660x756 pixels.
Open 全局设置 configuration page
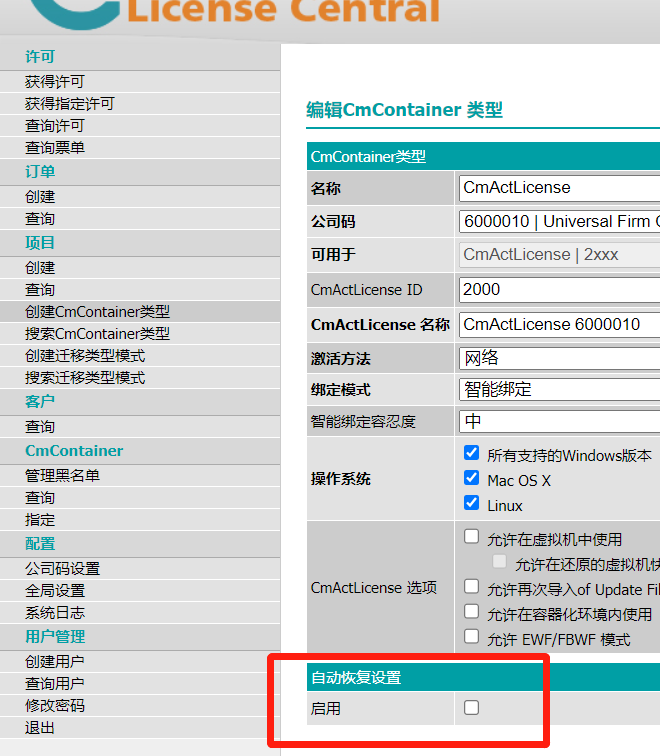pyautogui.click(x=54, y=591)
